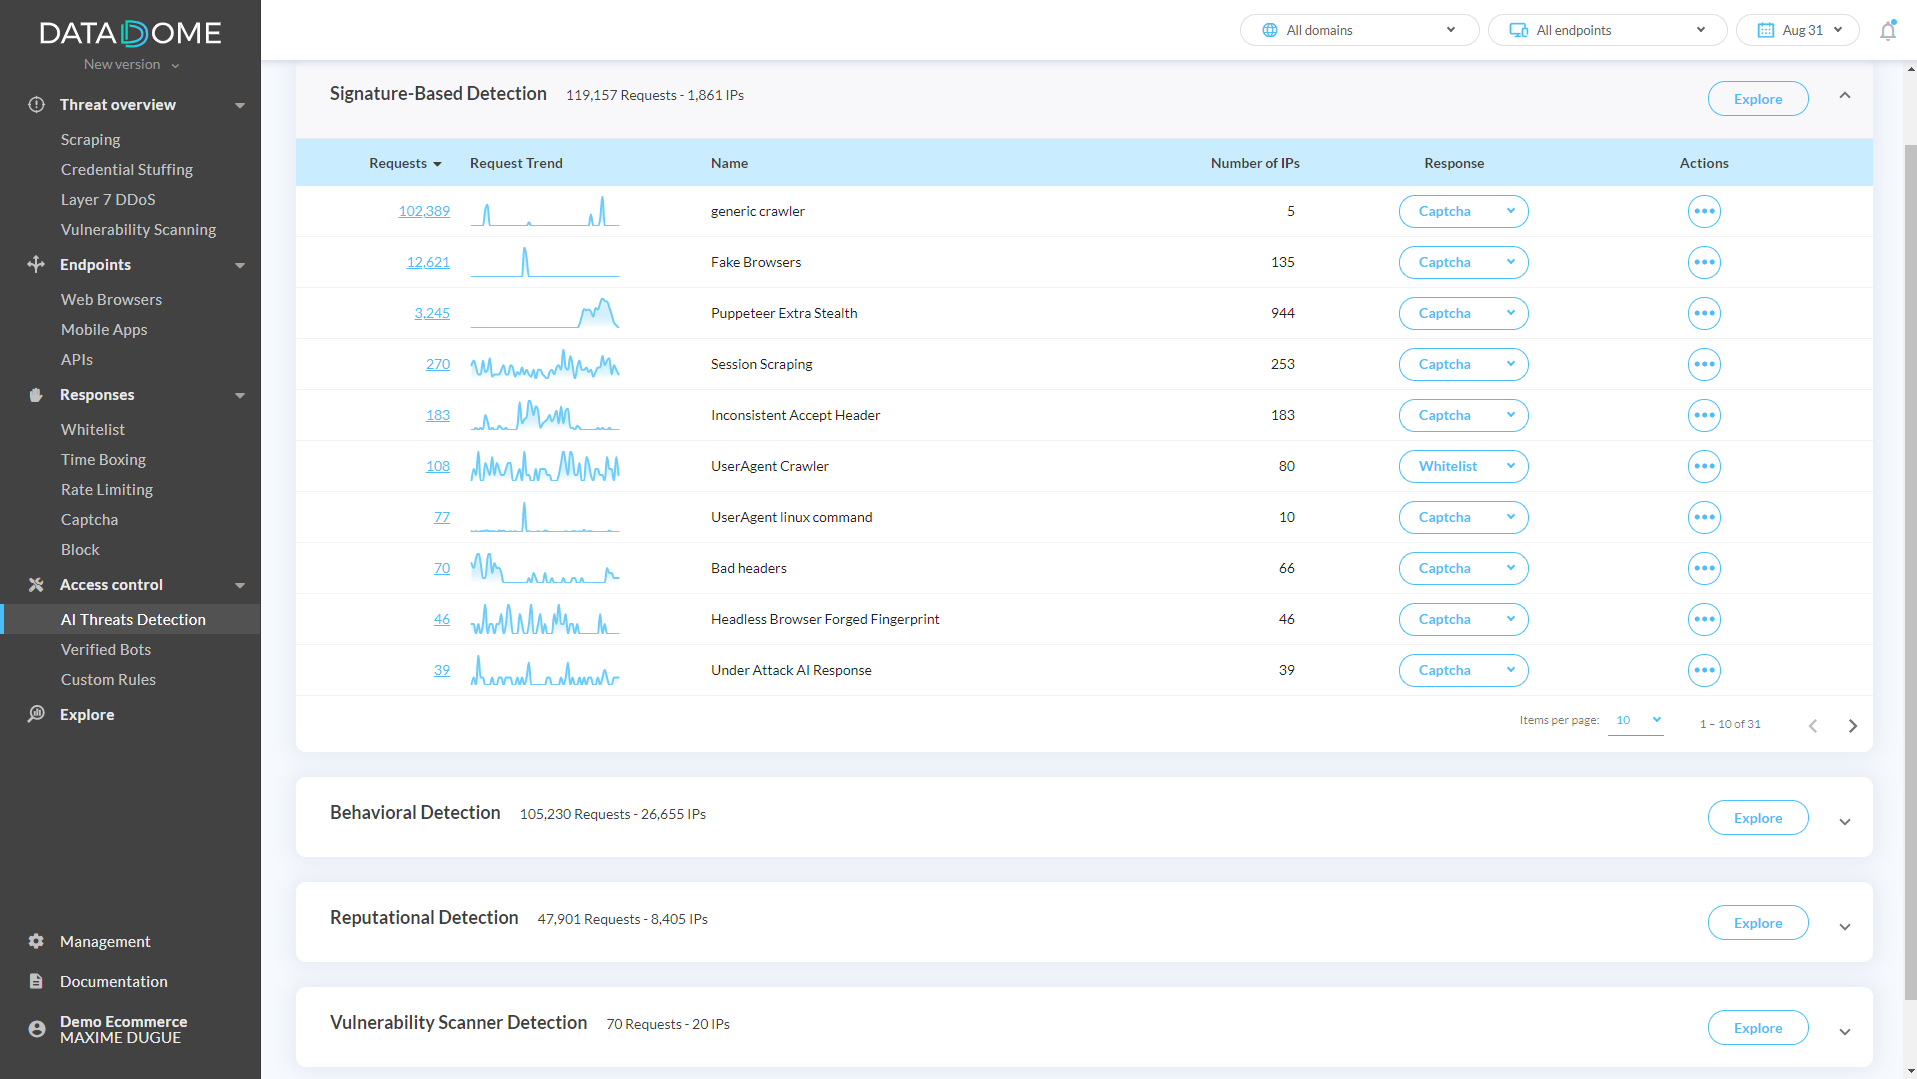Screen dimensions: 1917x1079
Task: Click the Number of IPs column header
Action: [x=1254, y=163]
